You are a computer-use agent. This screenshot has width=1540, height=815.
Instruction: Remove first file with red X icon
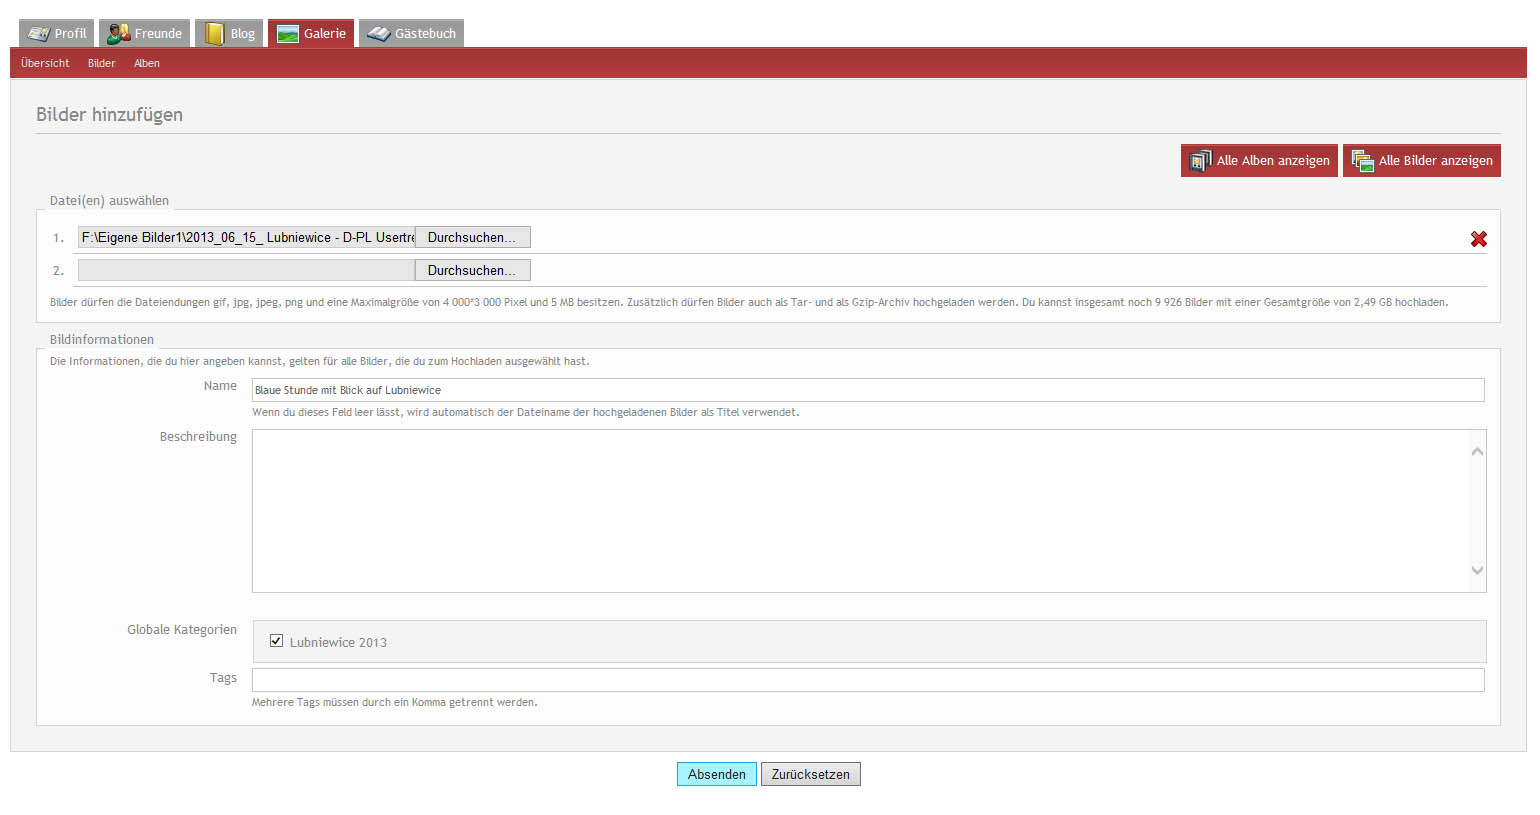pos(1478,239)
